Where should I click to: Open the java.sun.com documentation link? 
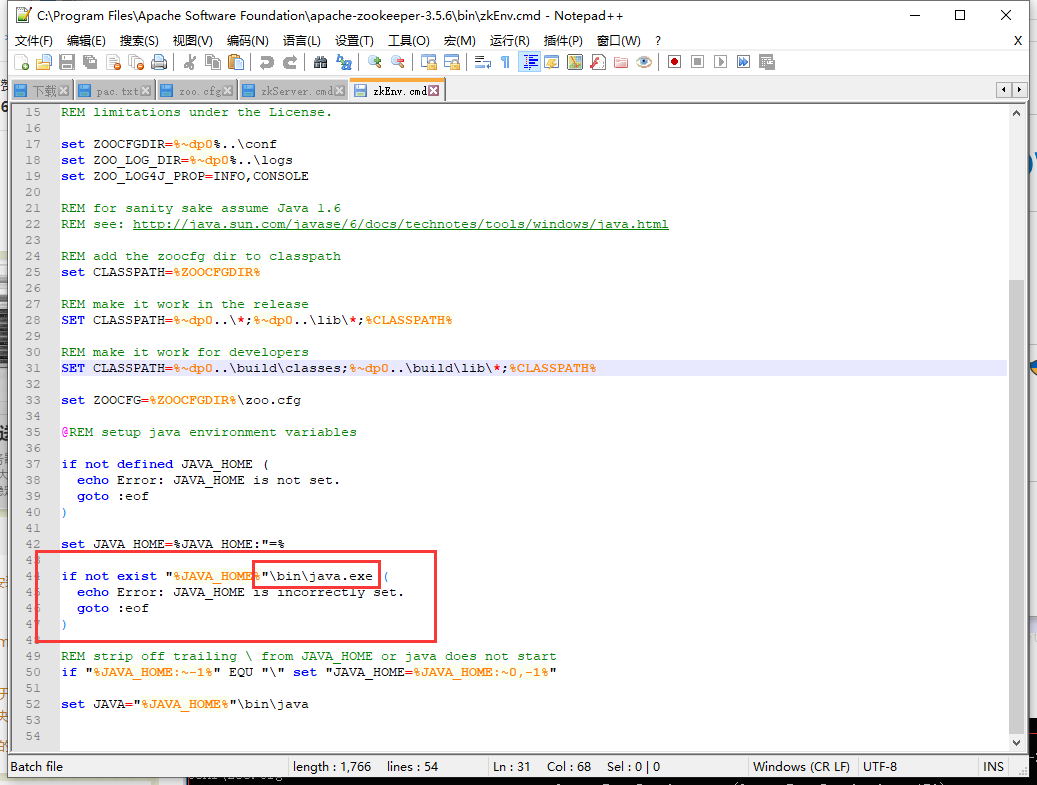click(400, 224)
